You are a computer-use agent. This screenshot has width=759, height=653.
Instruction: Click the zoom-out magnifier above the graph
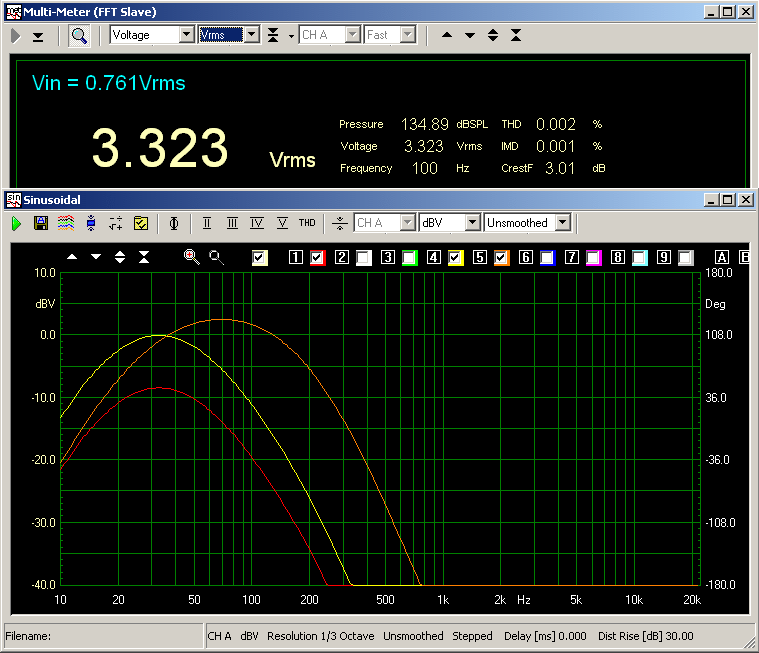tap(216, 257)
